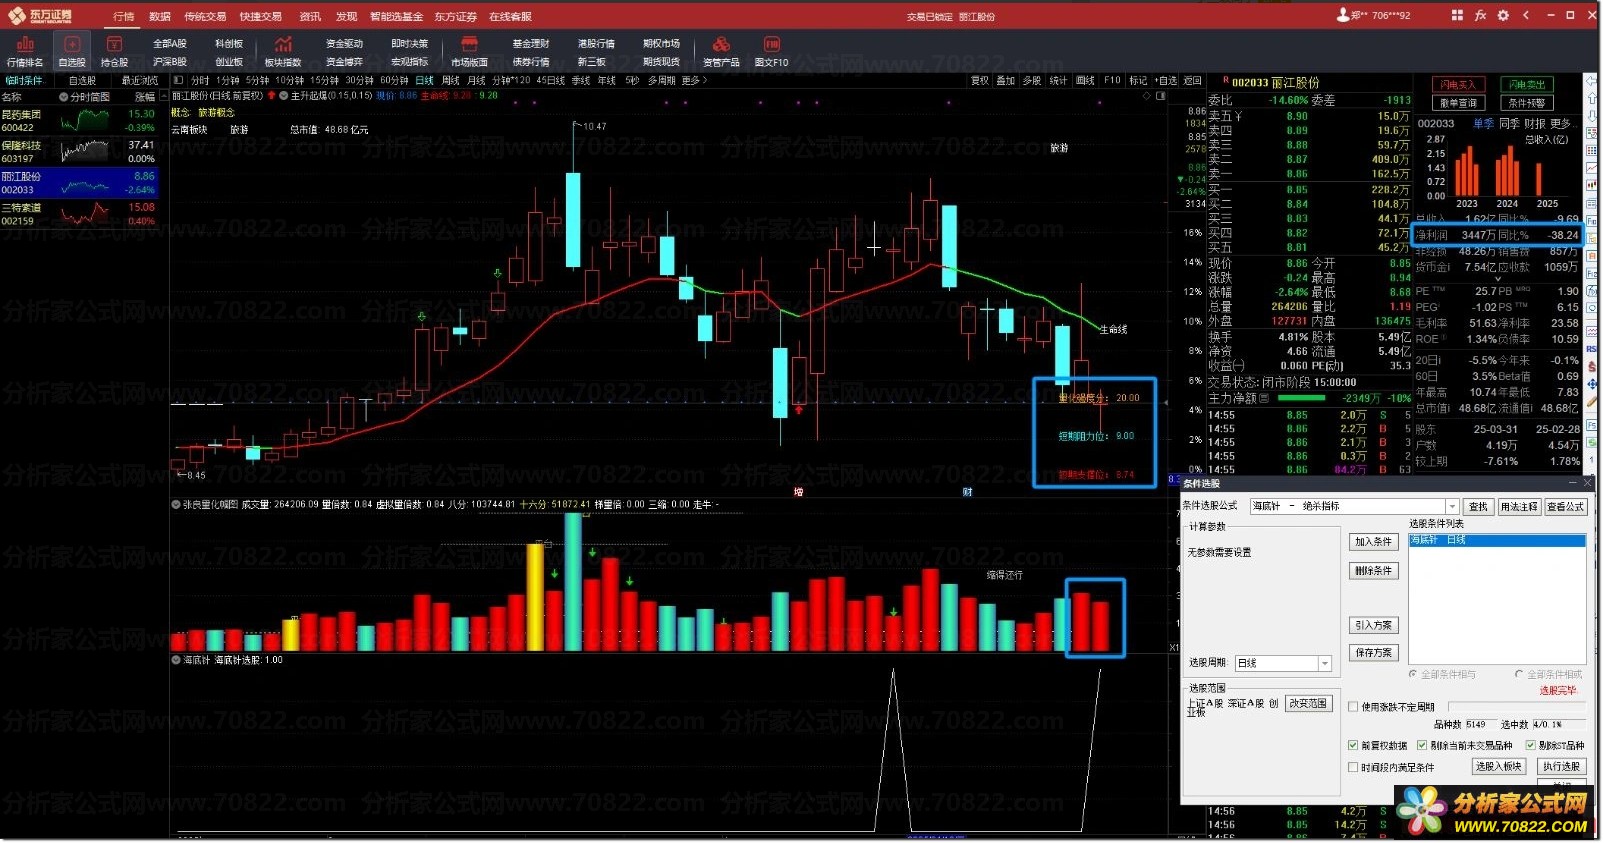Open the settings gear icon
Image resolution: width=1604 pixels, height=843 pixels.
pyautogui.click(x=1503, y=15)
